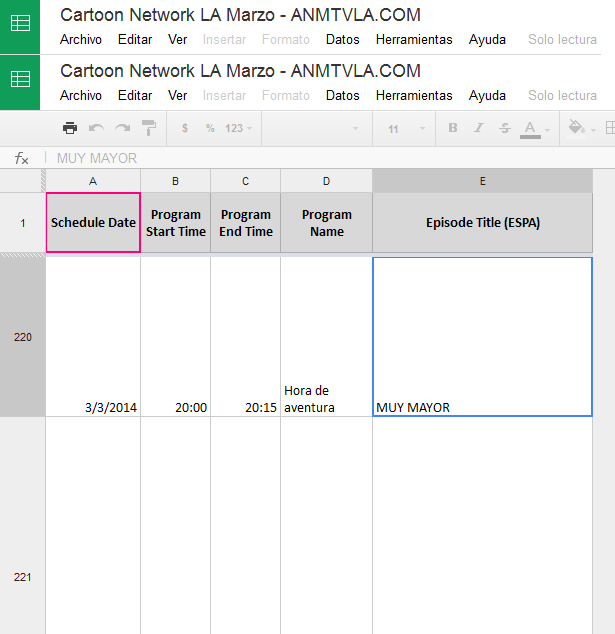Click the Program Start Time header cell
Screen dimensions: 615x634
click(175, 223)
